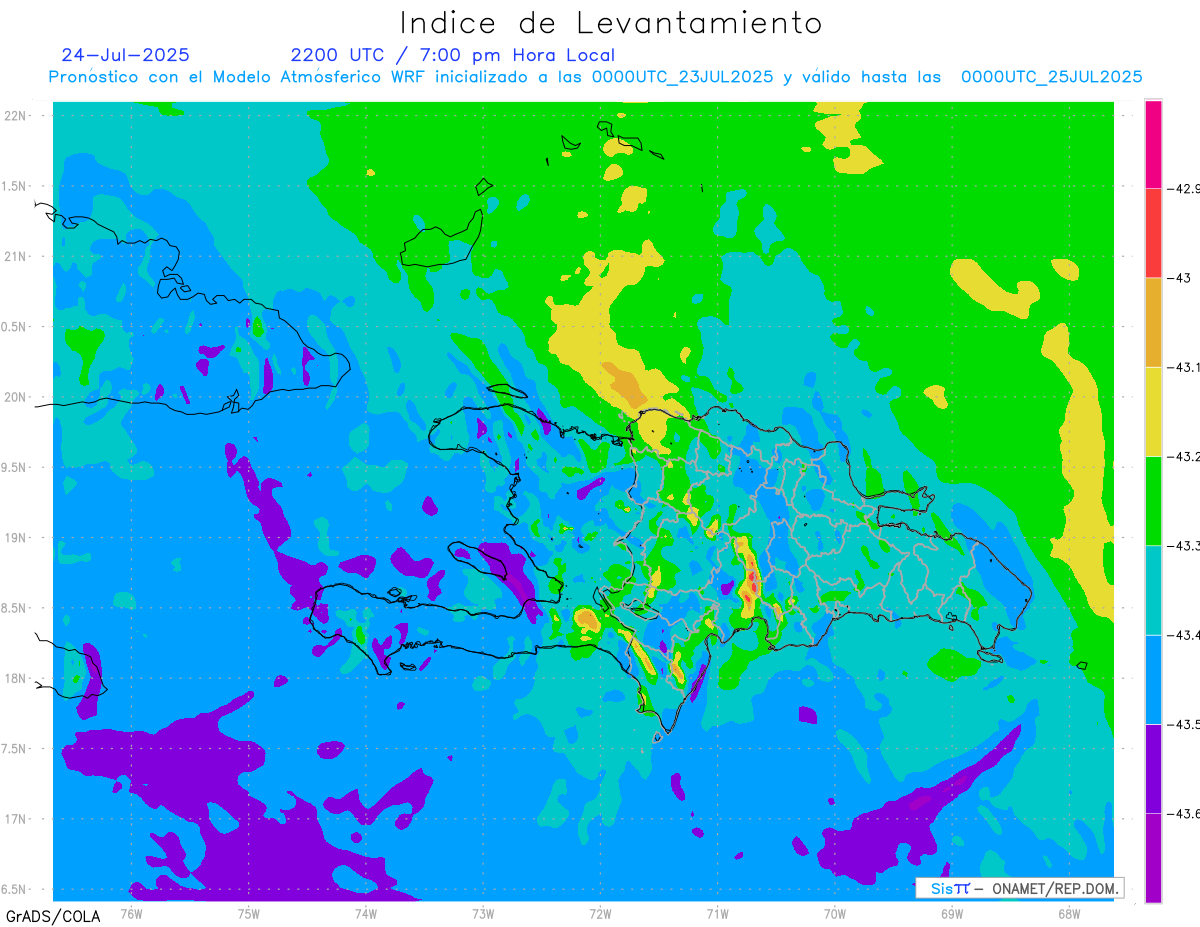Screen dimensions: 1200x927
Task: Choose the blue legend swatch below -43.4
Action: pyautogui.click(x=1153, y=679)
